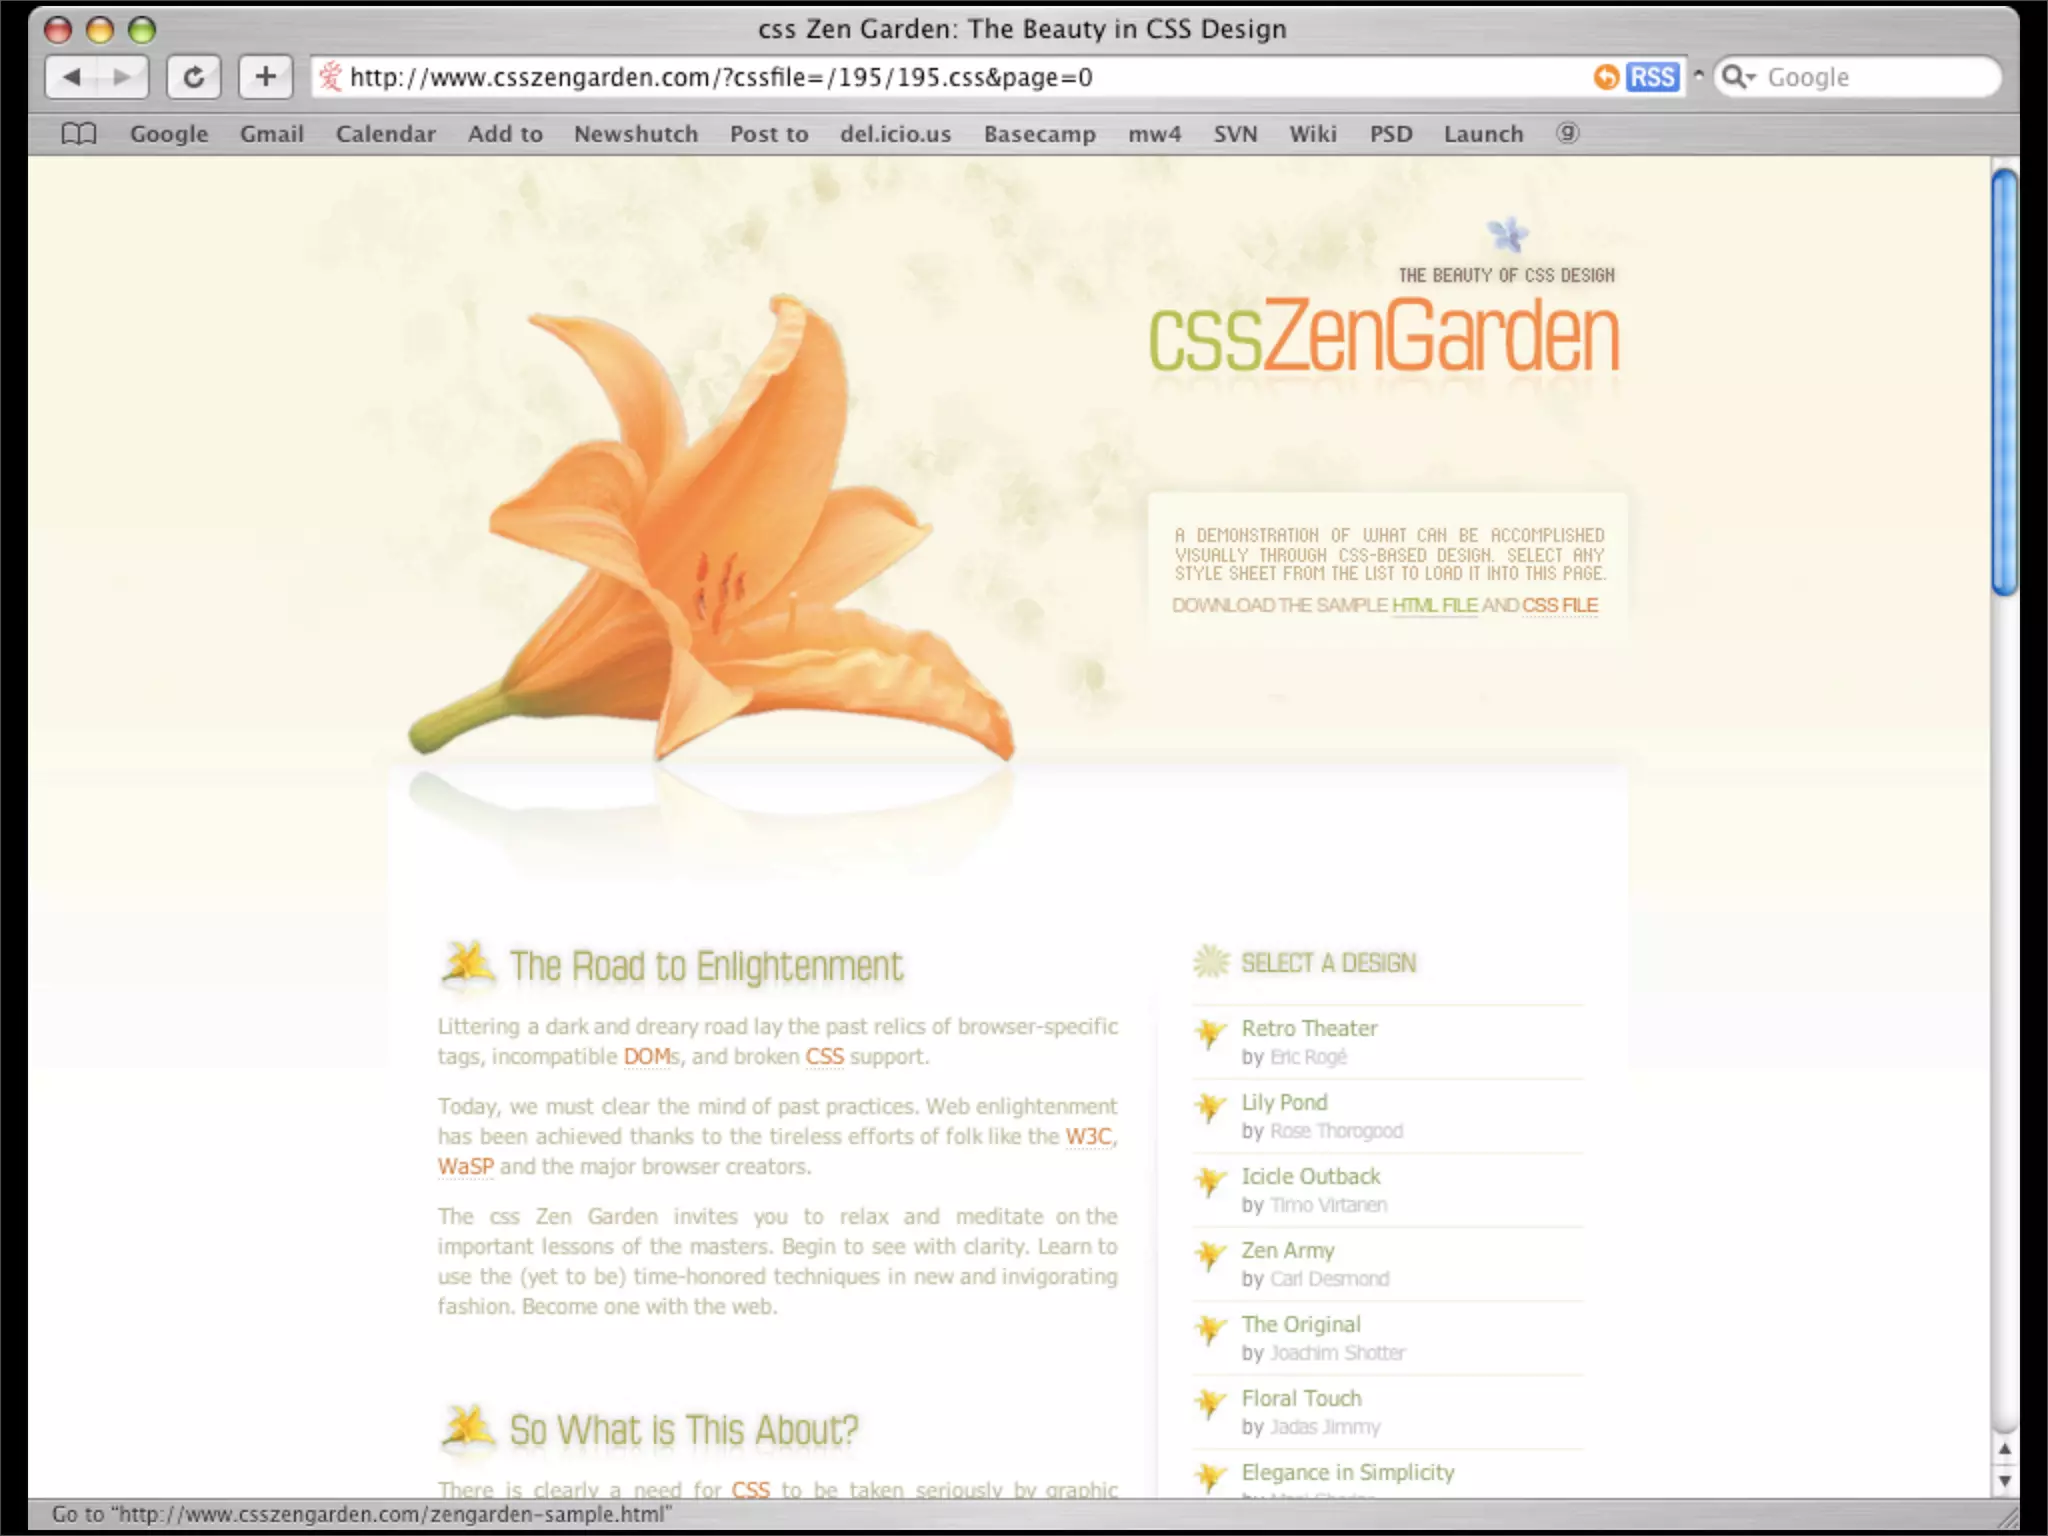Screen dimensions: 2048x1536
Task: Open the SVN bookmark
Action: pyautogui.click(x=1235, y=133)
